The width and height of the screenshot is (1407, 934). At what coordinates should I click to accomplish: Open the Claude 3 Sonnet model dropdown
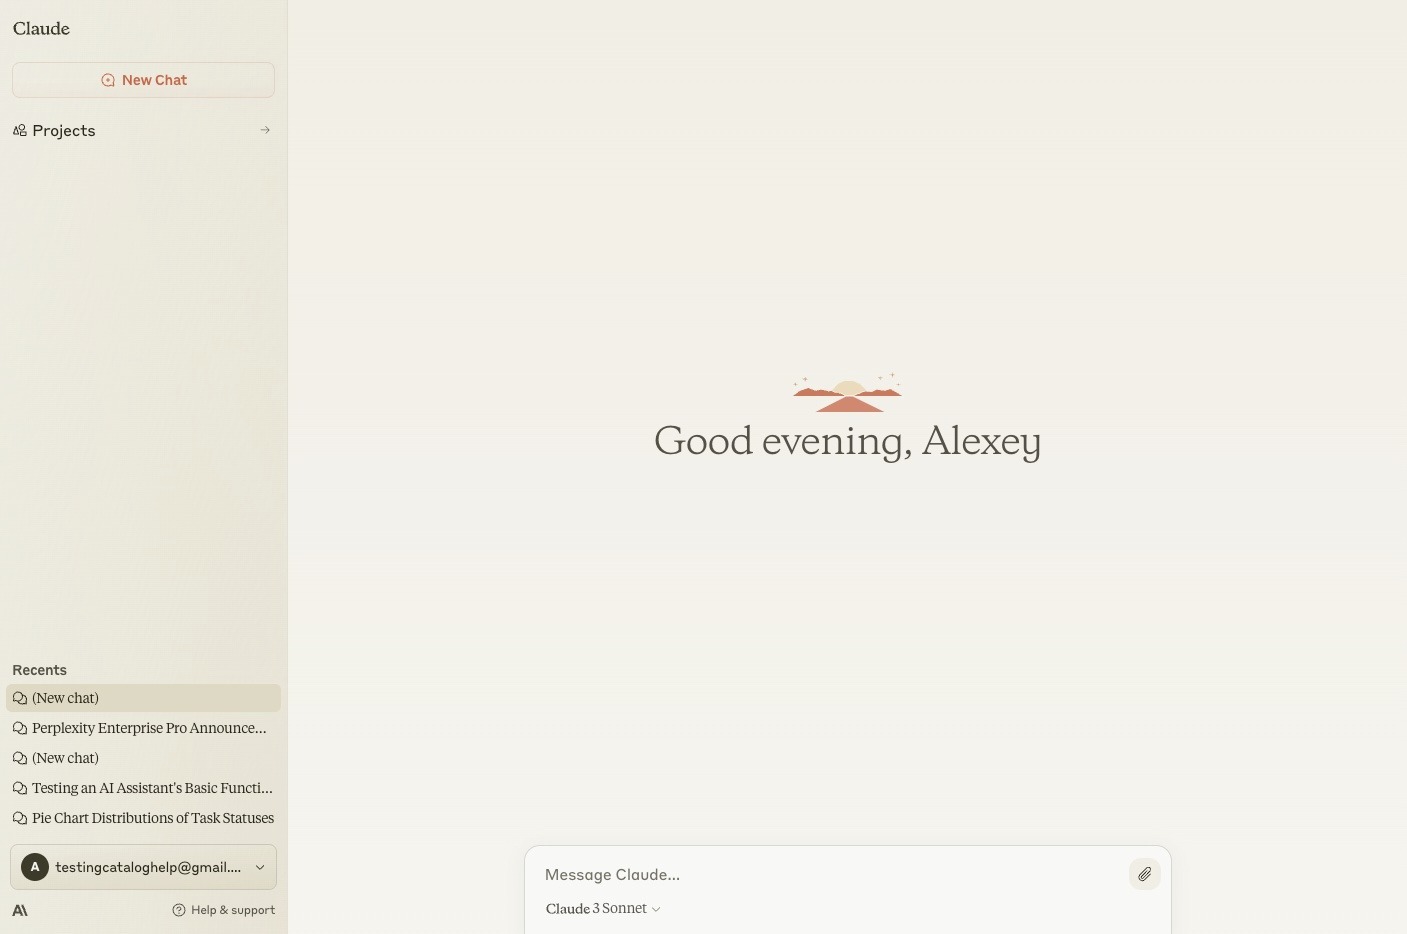(x=603, y=909)
